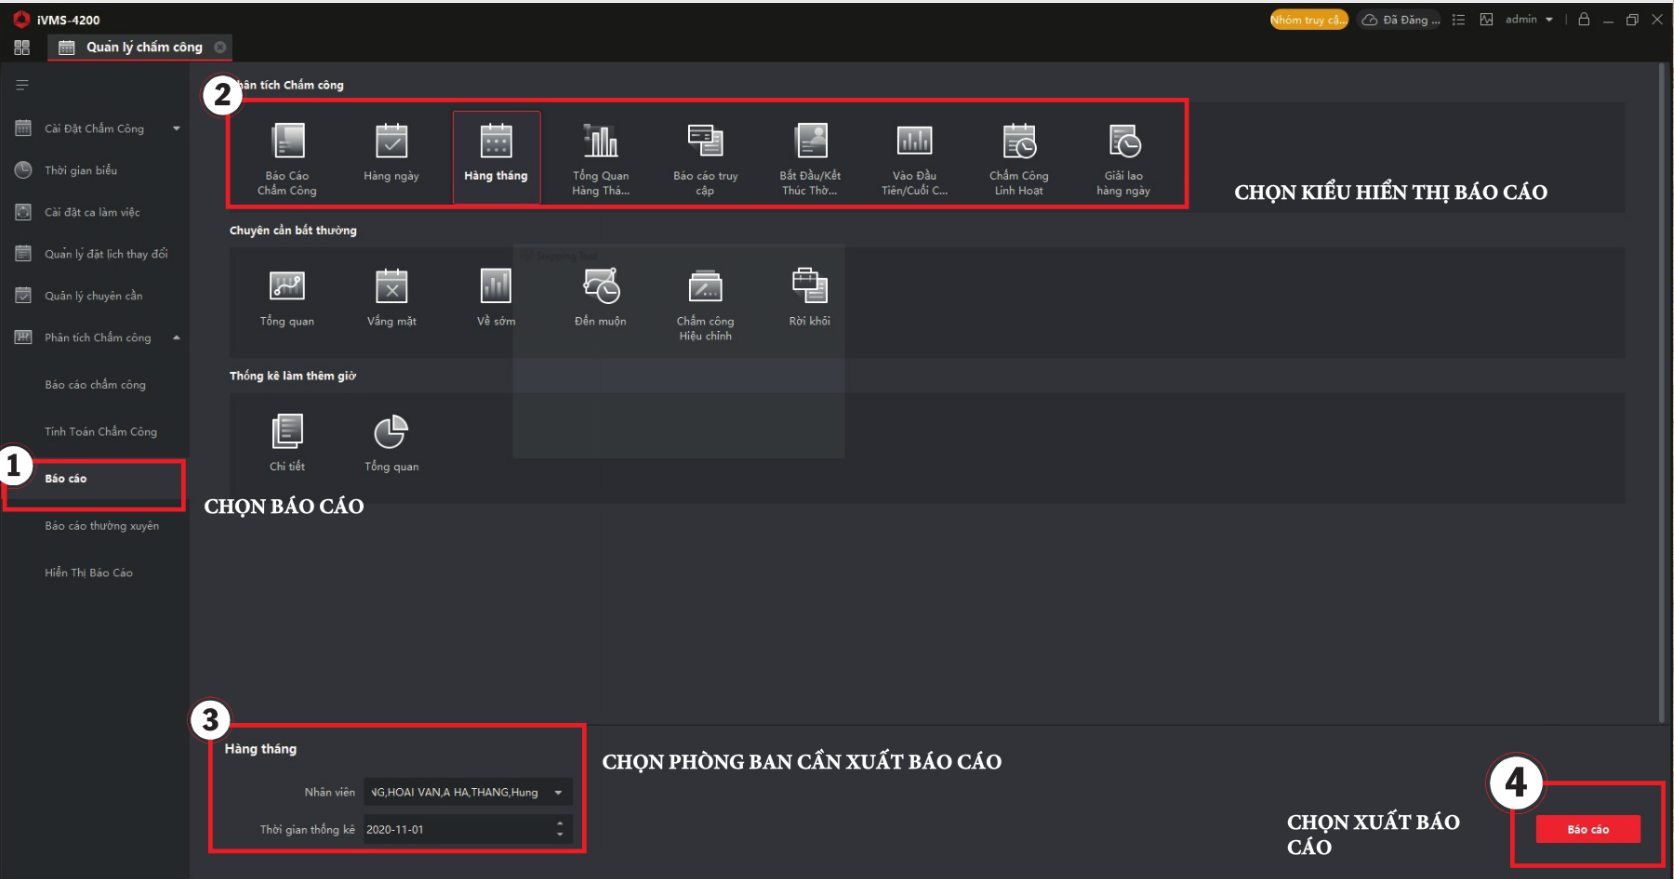Click the red Báo cáo export button
1674x879 pixels.
pos(1587,830)
